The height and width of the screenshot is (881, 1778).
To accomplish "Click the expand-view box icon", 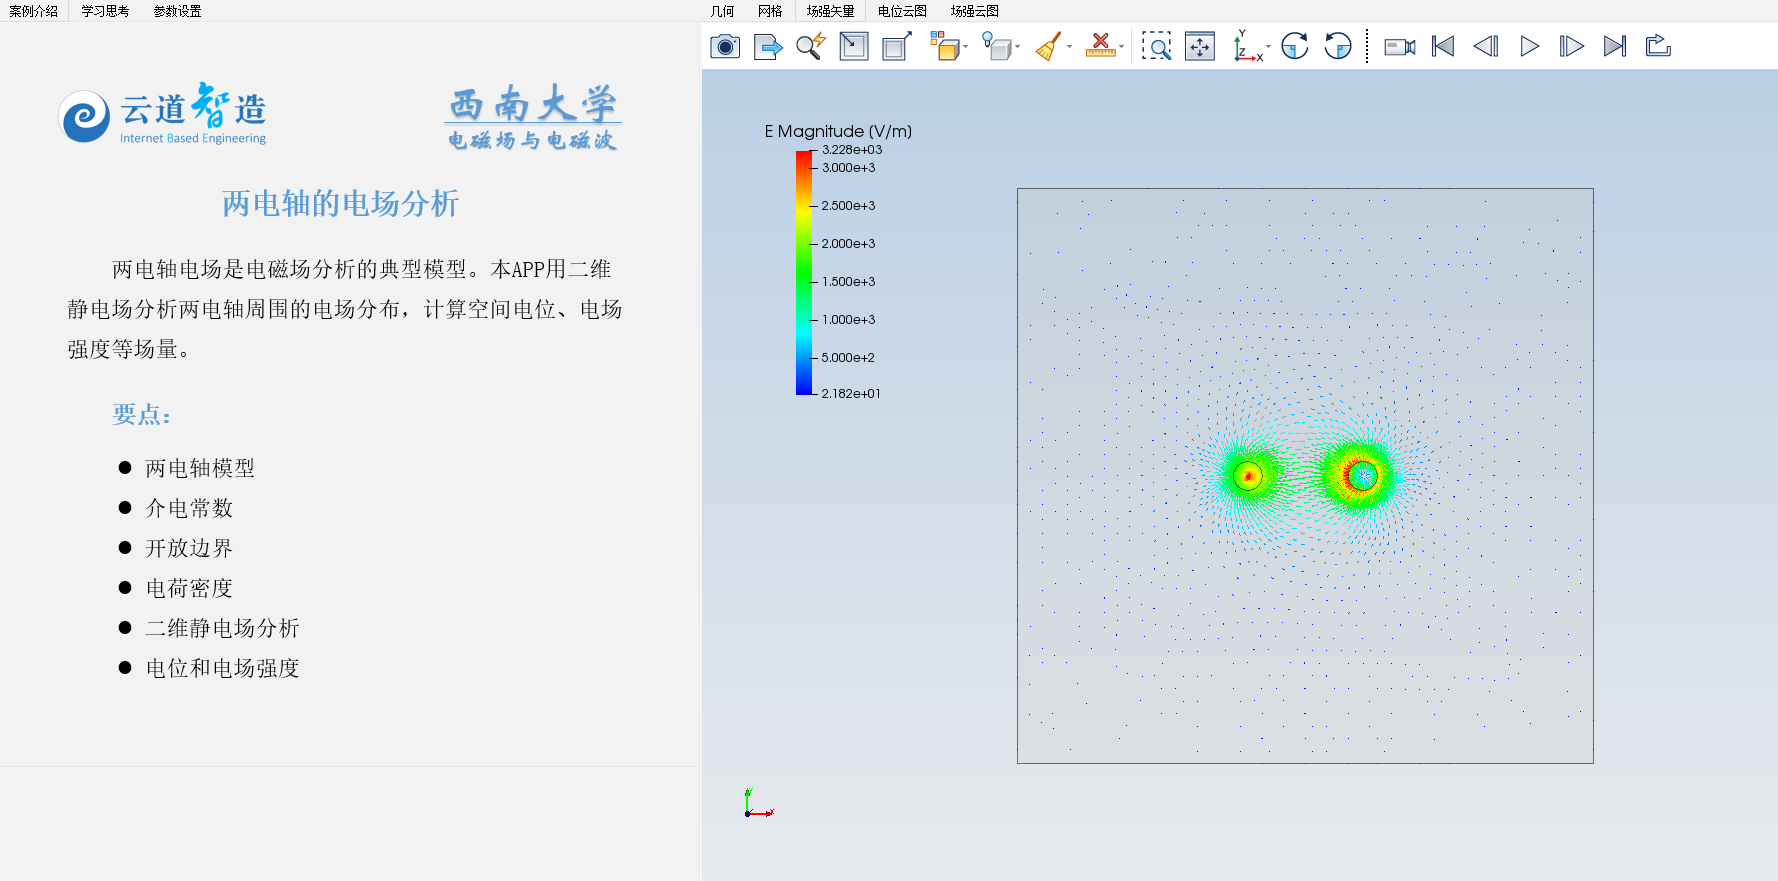I will click(x=897, y=46).
